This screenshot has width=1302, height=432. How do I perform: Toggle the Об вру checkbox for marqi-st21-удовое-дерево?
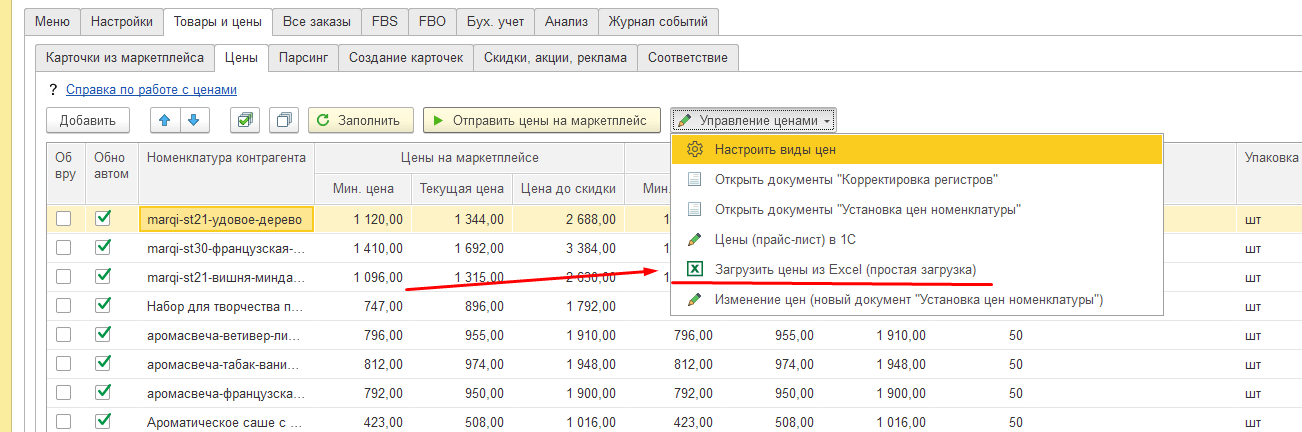click(64, 218)
